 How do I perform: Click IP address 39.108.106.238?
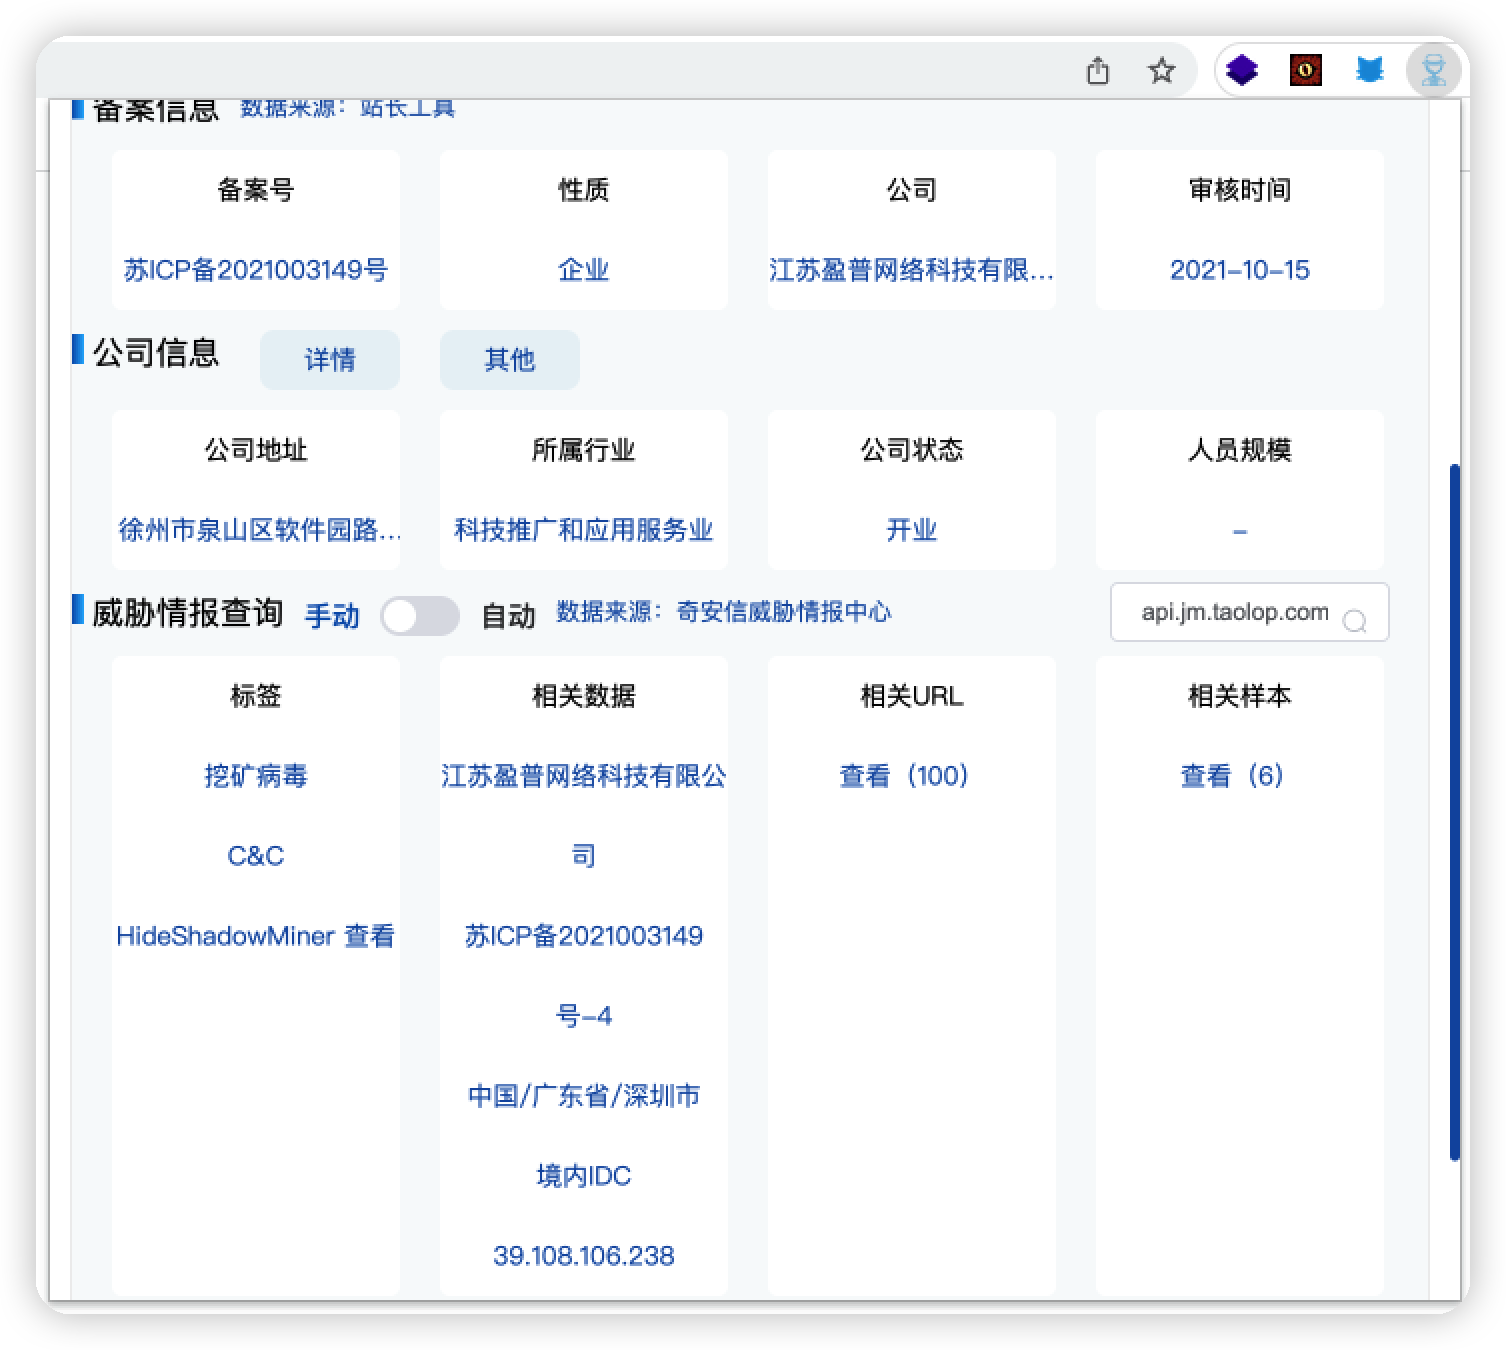pyautogui.click(x=584, y=1256)
